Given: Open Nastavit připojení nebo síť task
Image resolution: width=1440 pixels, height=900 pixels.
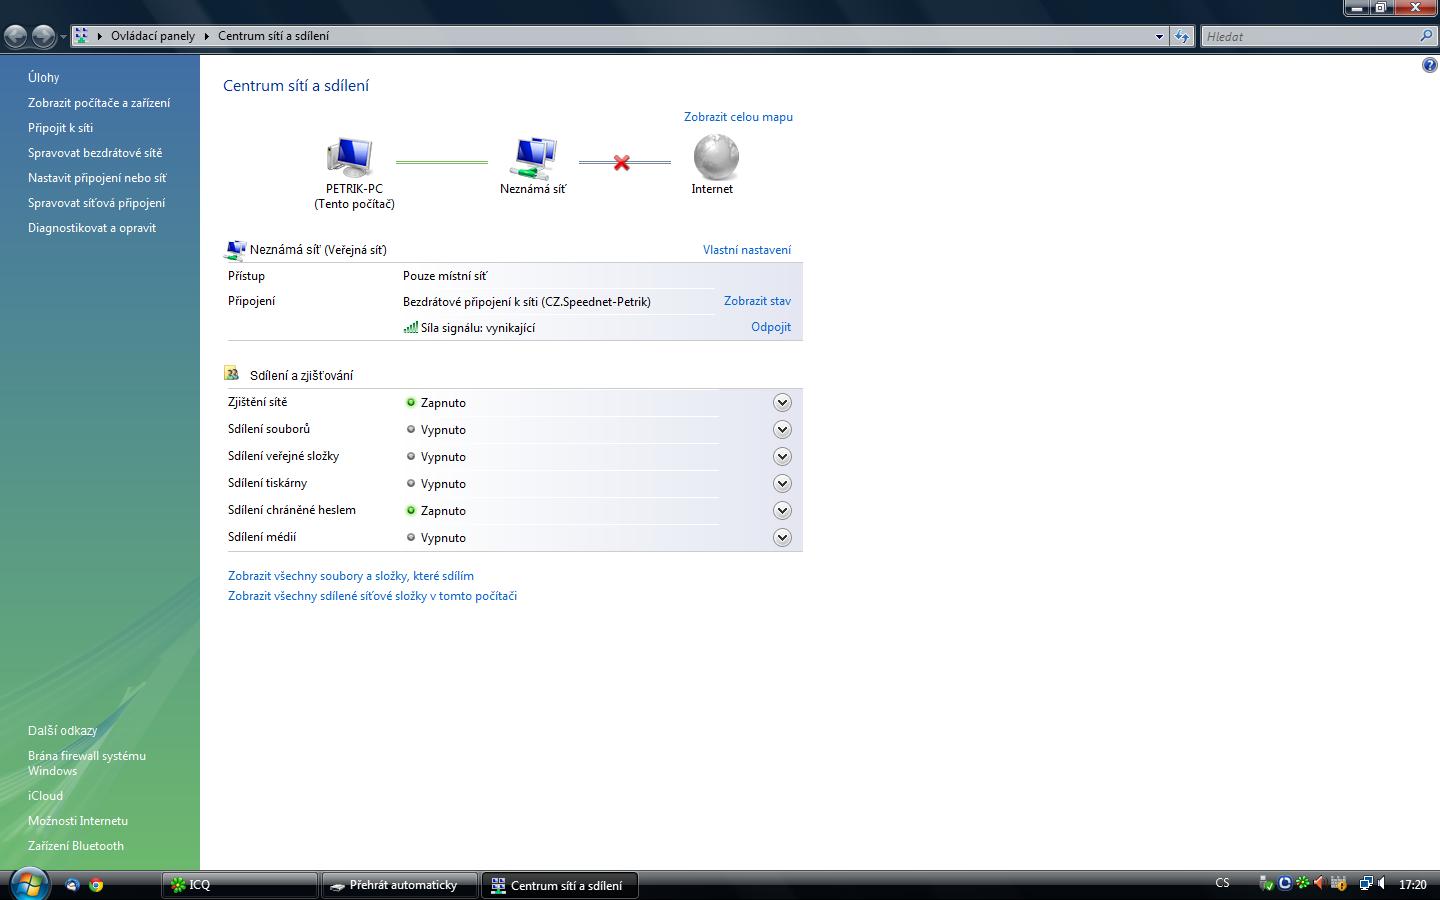Looking at the screenshot, I should tap(97, 178).
